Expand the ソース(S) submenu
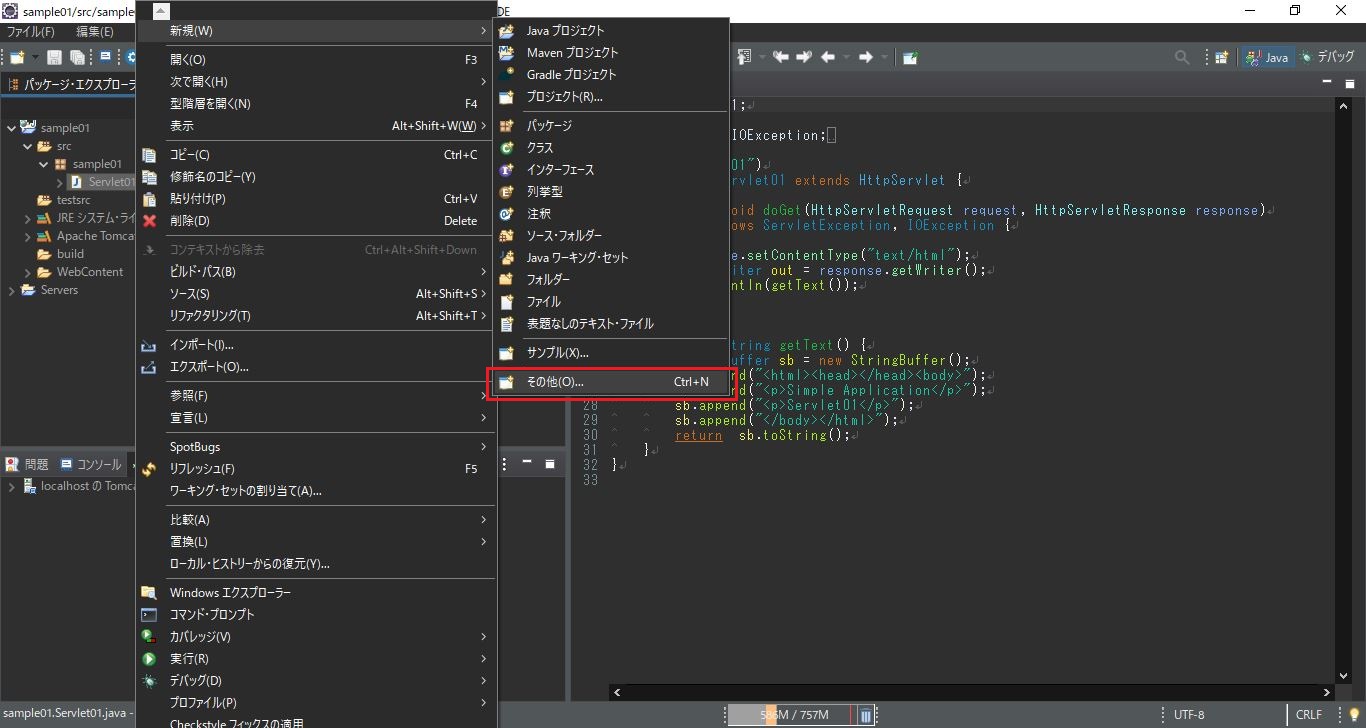The height and width of the screenshot is (728, 1366). click(316, 294)
